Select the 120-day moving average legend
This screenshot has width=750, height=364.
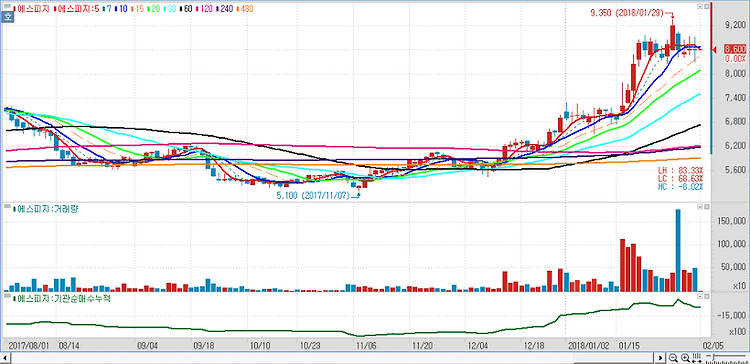[x=204, y=9]
